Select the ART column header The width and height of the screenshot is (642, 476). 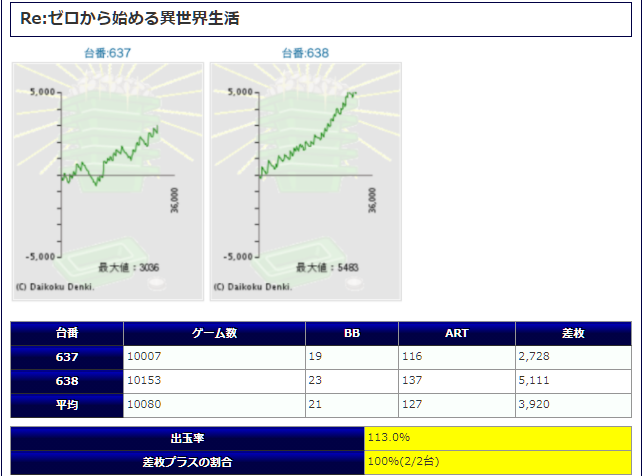[457, 333]
